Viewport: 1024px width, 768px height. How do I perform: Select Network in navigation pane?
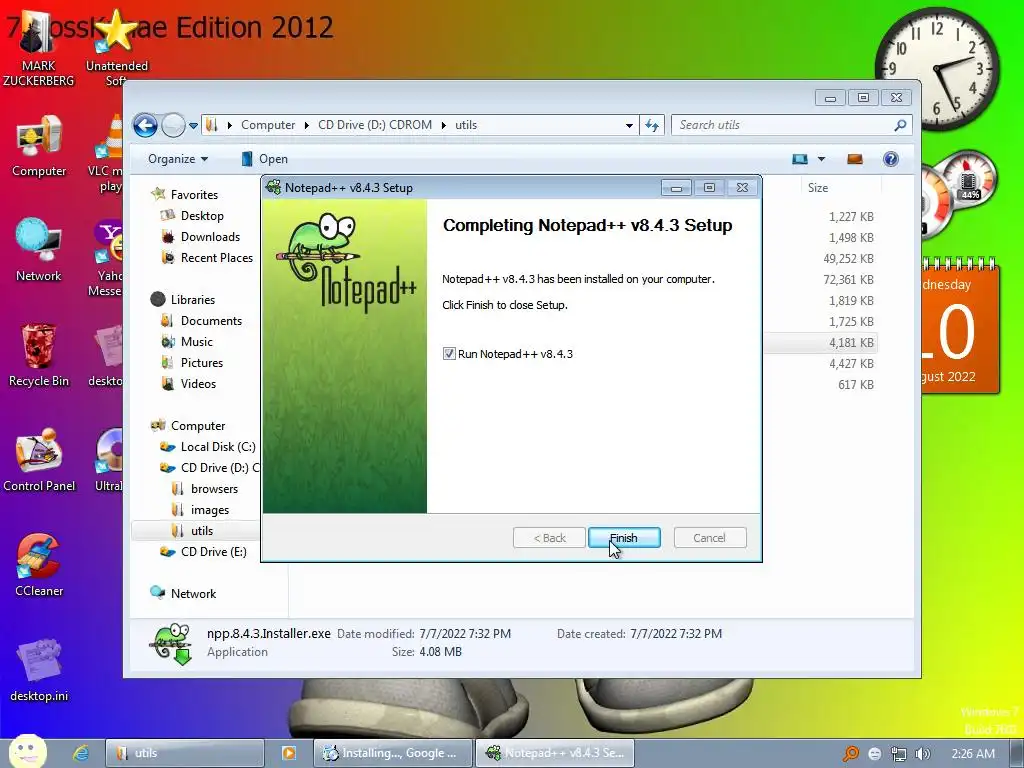[x=193, y=593]
